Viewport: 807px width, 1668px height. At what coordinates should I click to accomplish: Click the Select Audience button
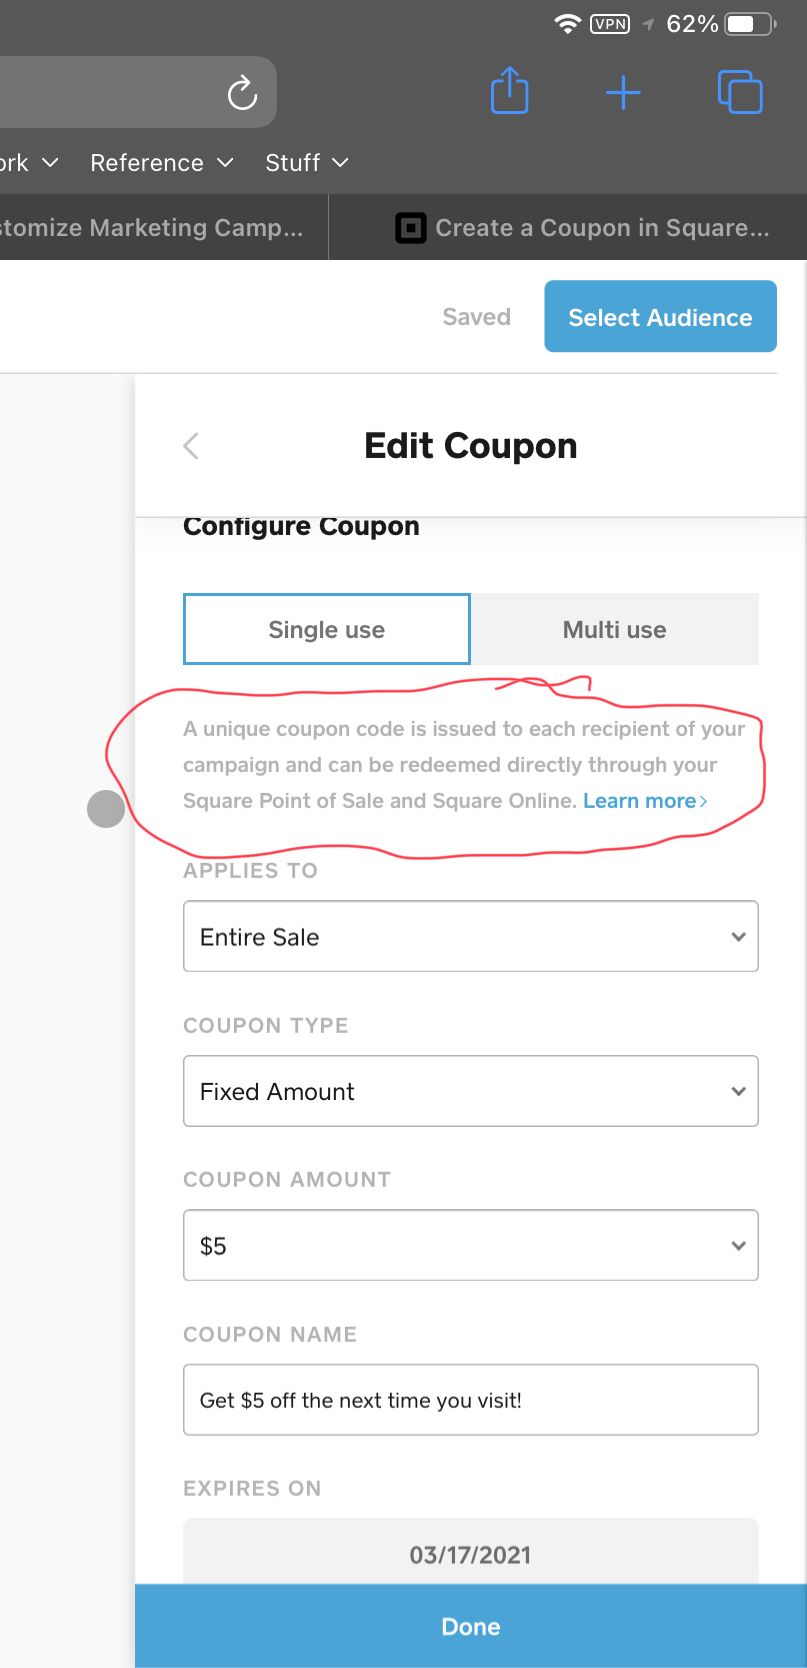(660, 317)
